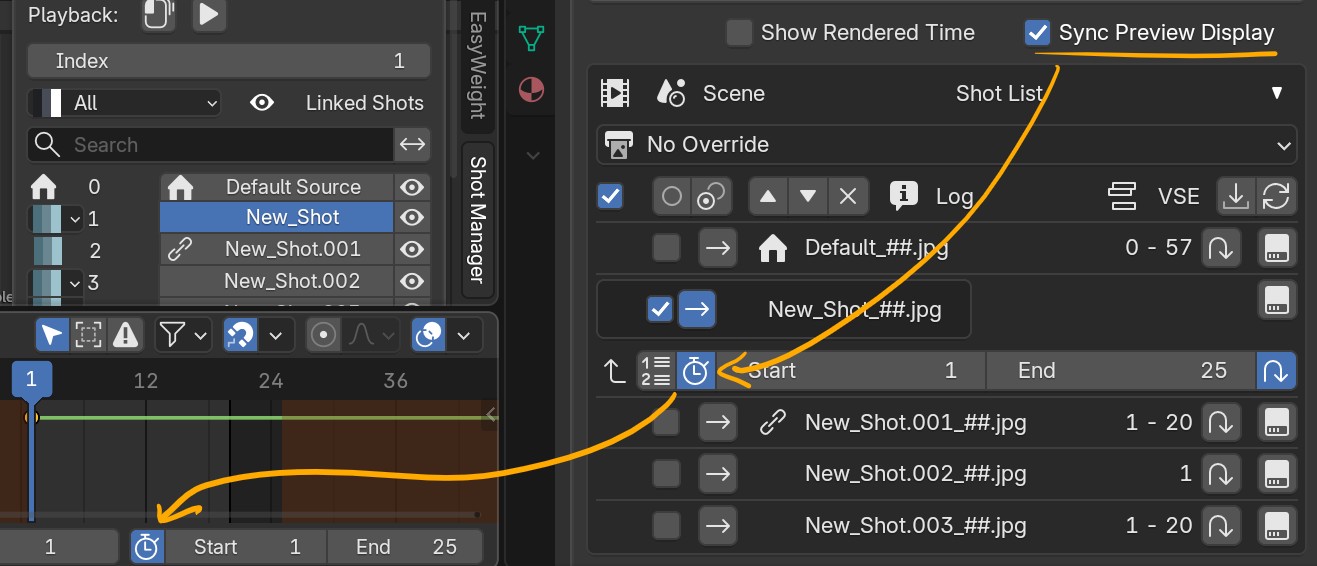
Task: Toggle the blue stopwatch button in shot settings
Action: [x=695, y=371]
